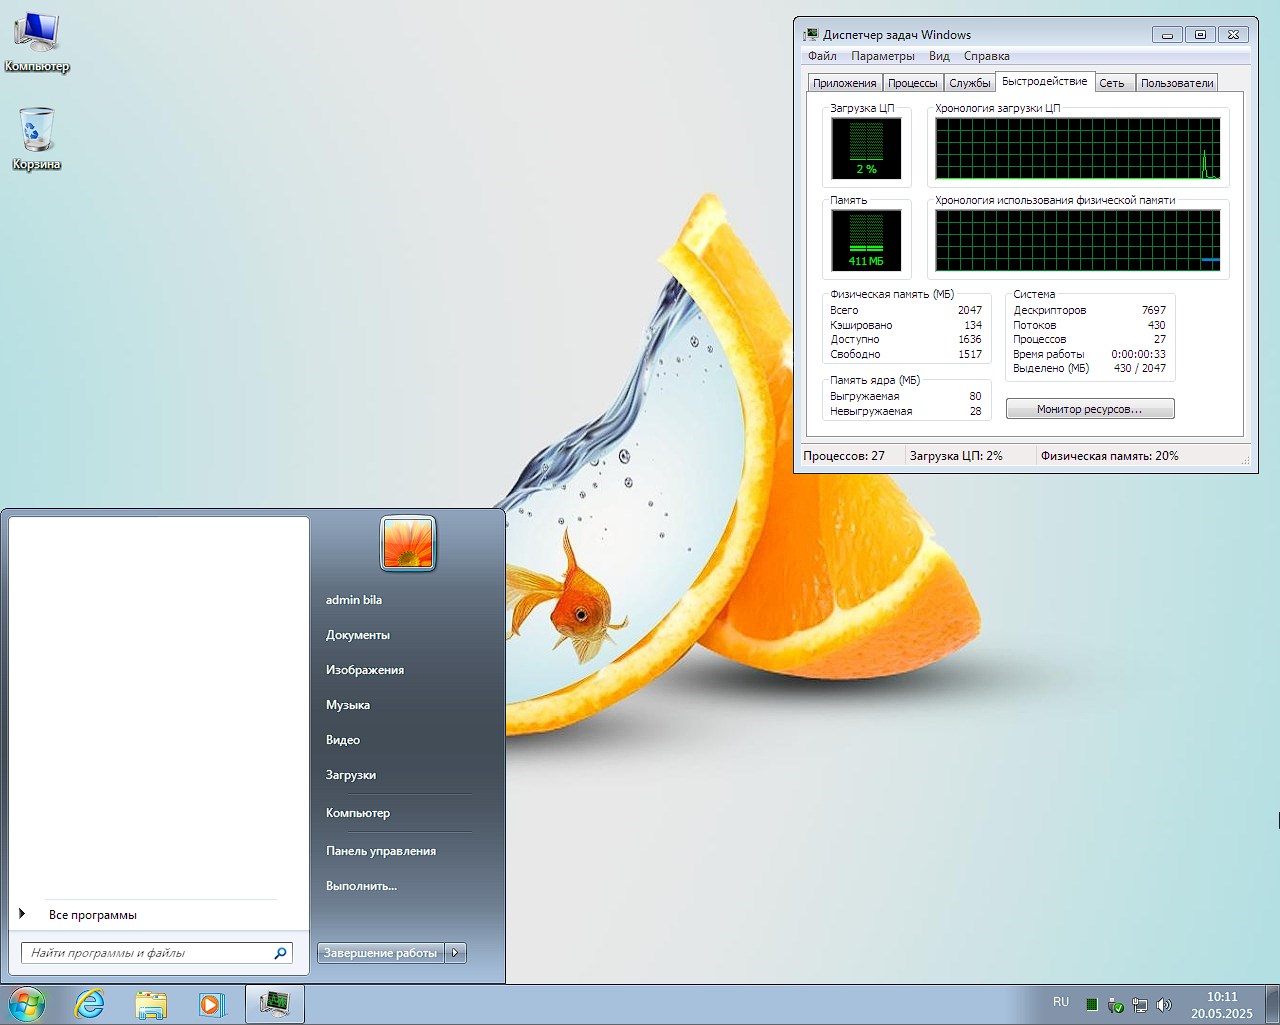This screenshot has width=1280, height=1025.
Task: Select the Корзина recycle bin icon
Action: tap(37, 137)
